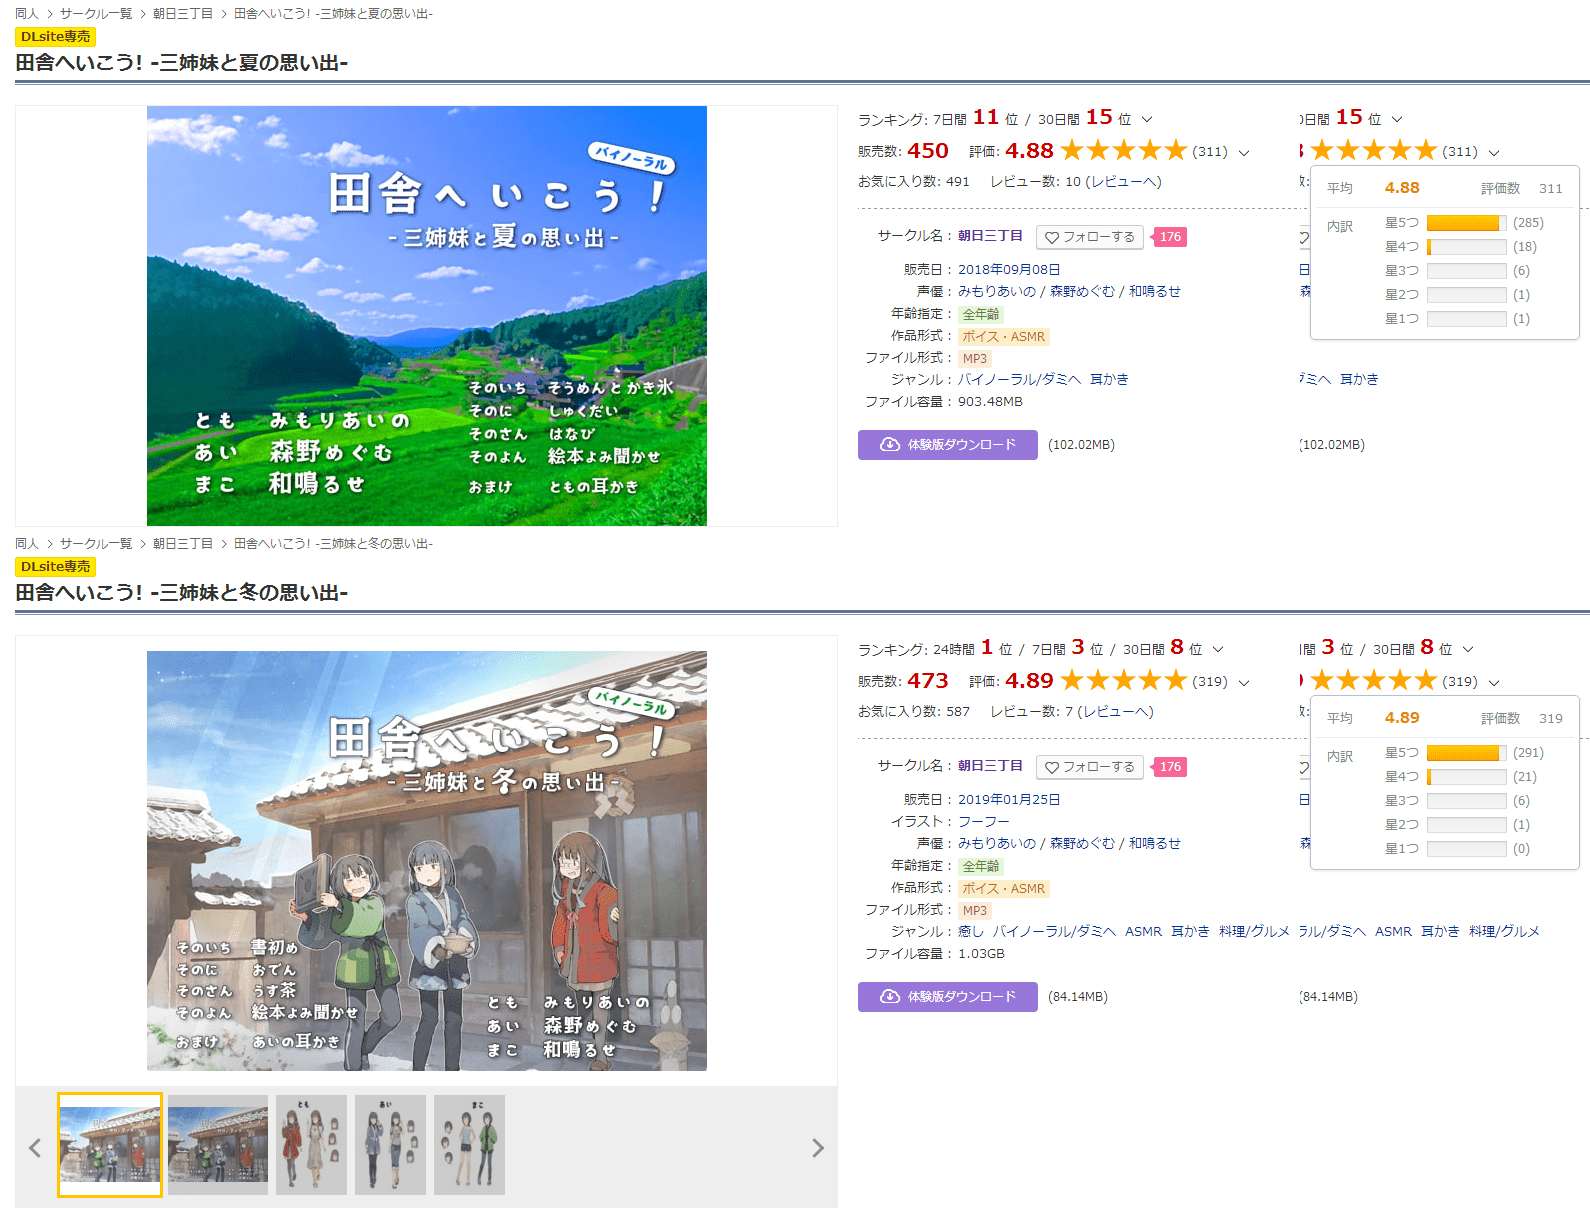The width and height of the screenshot is (1590, 1210).
Task: Select the blue-coat character sheet thumbnail
Action: 390,1145
